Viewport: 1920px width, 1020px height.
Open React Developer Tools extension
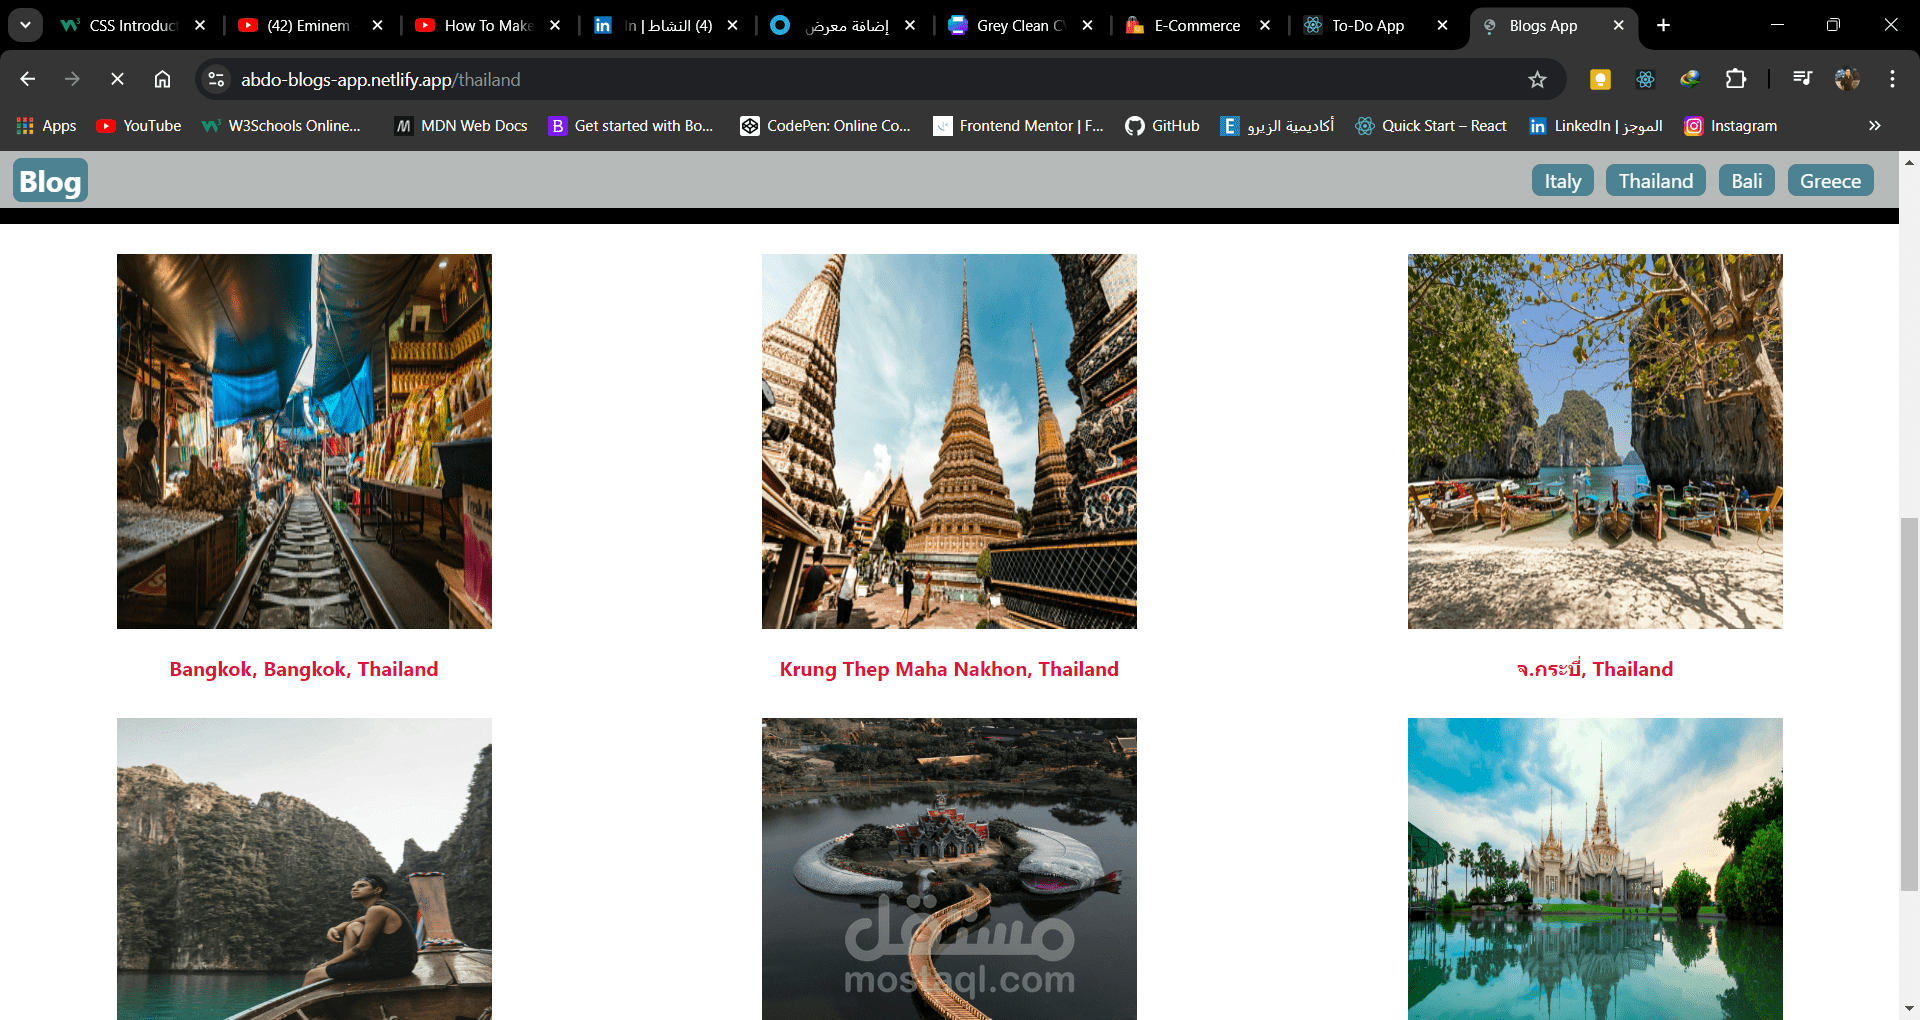point(1645,79)
